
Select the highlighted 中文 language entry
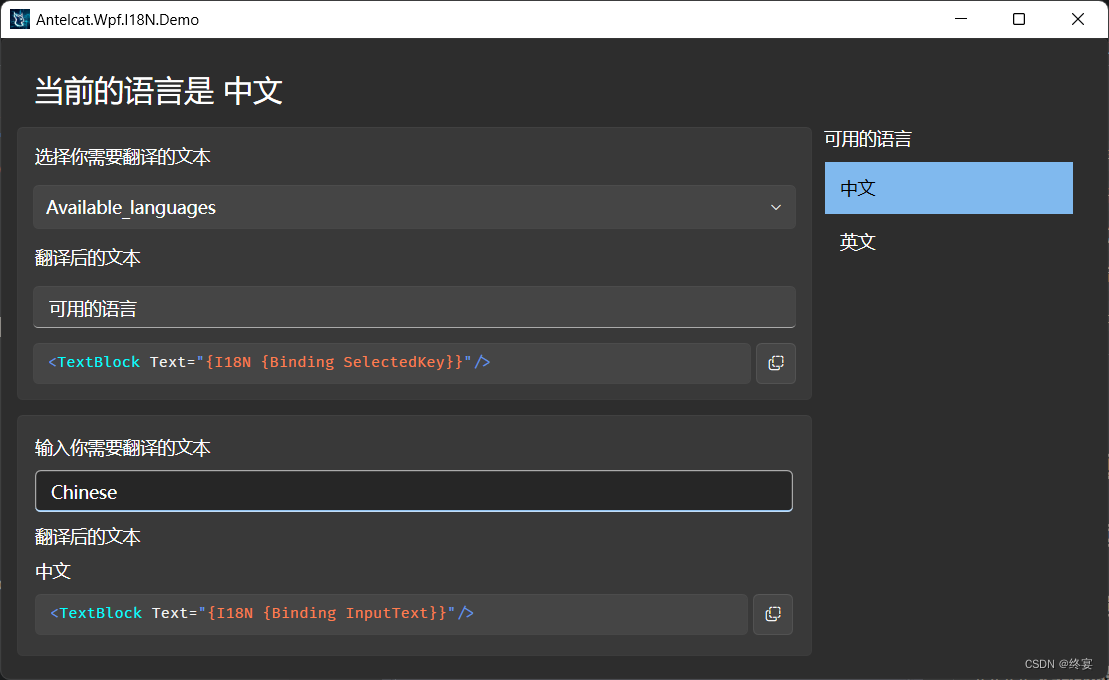(948, 188)
